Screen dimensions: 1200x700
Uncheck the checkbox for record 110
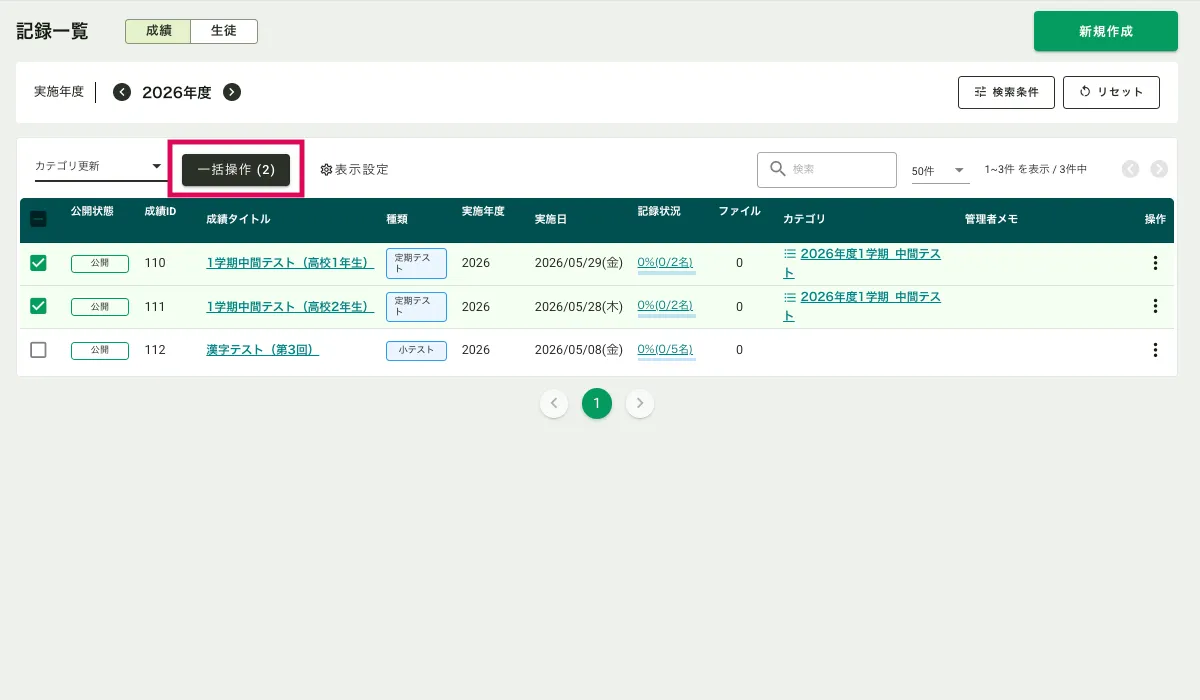point(38,263)
